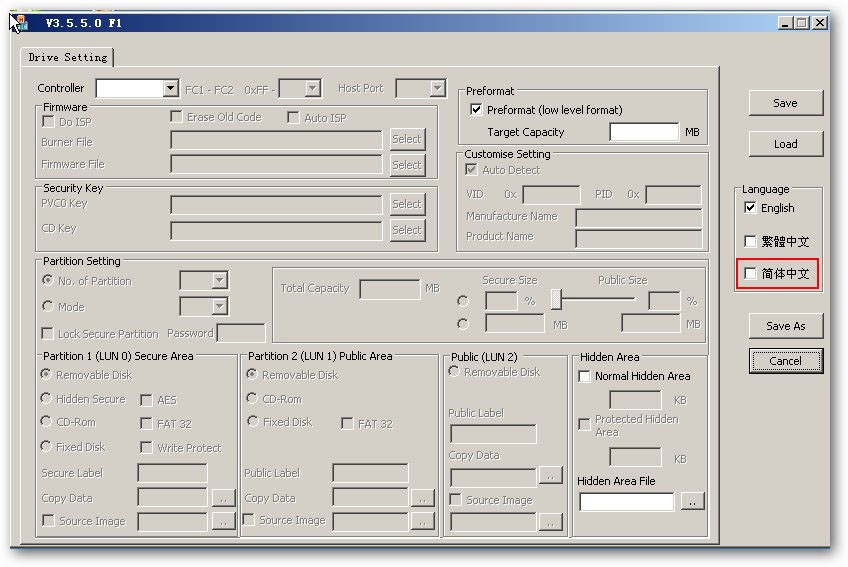
Task: Click the Manufacture Name field
Action: (639, 217)
